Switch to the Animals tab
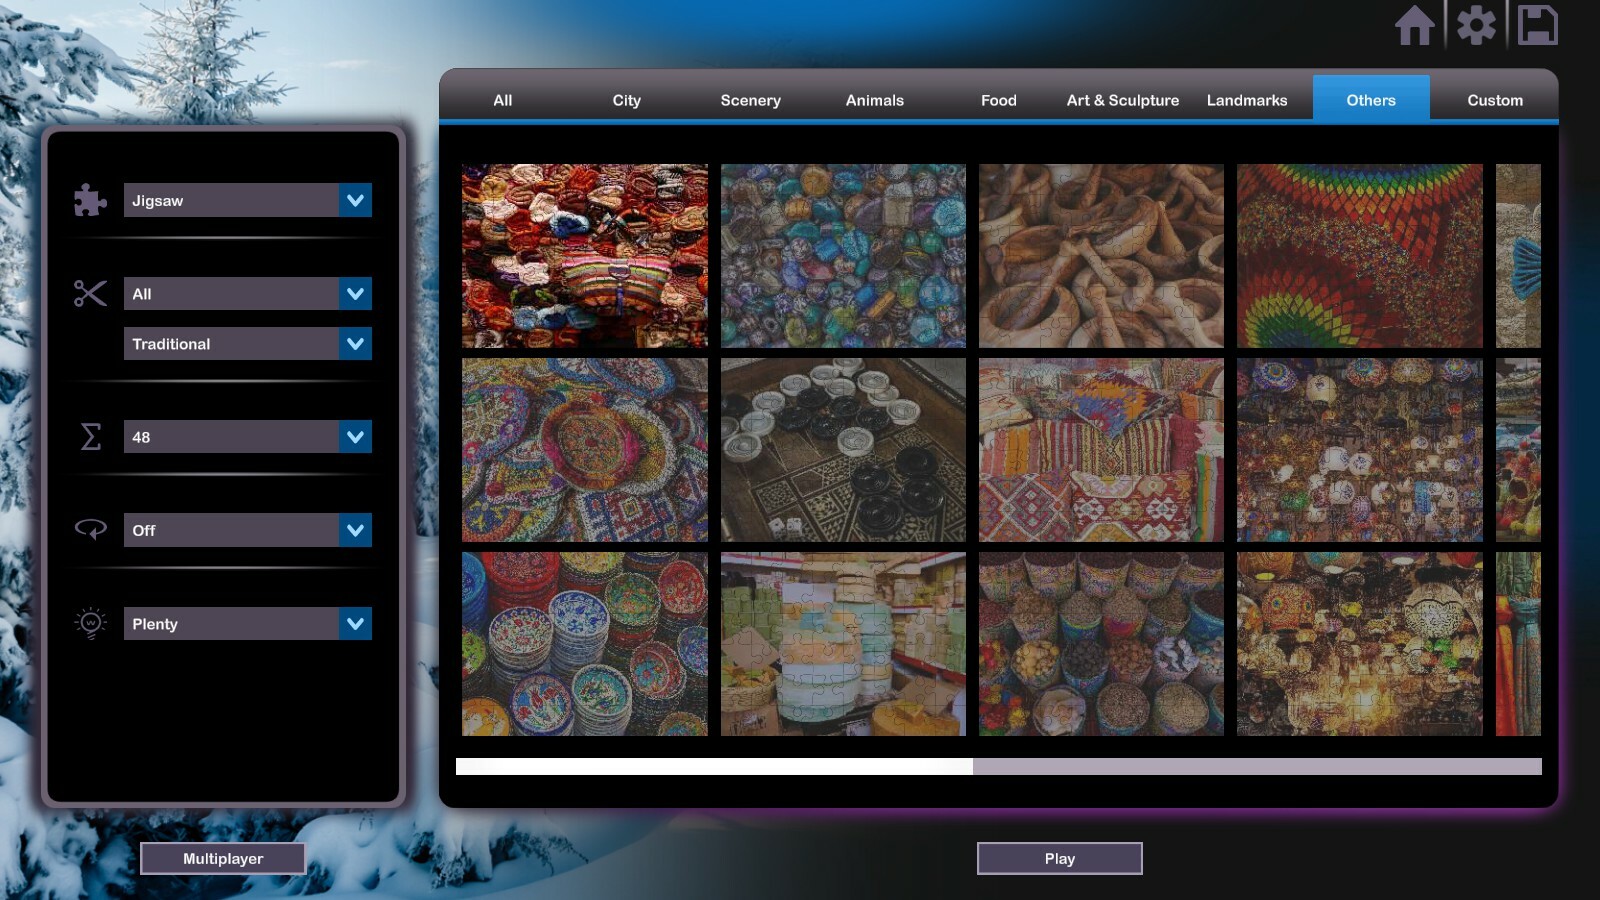 click(874, 100)
